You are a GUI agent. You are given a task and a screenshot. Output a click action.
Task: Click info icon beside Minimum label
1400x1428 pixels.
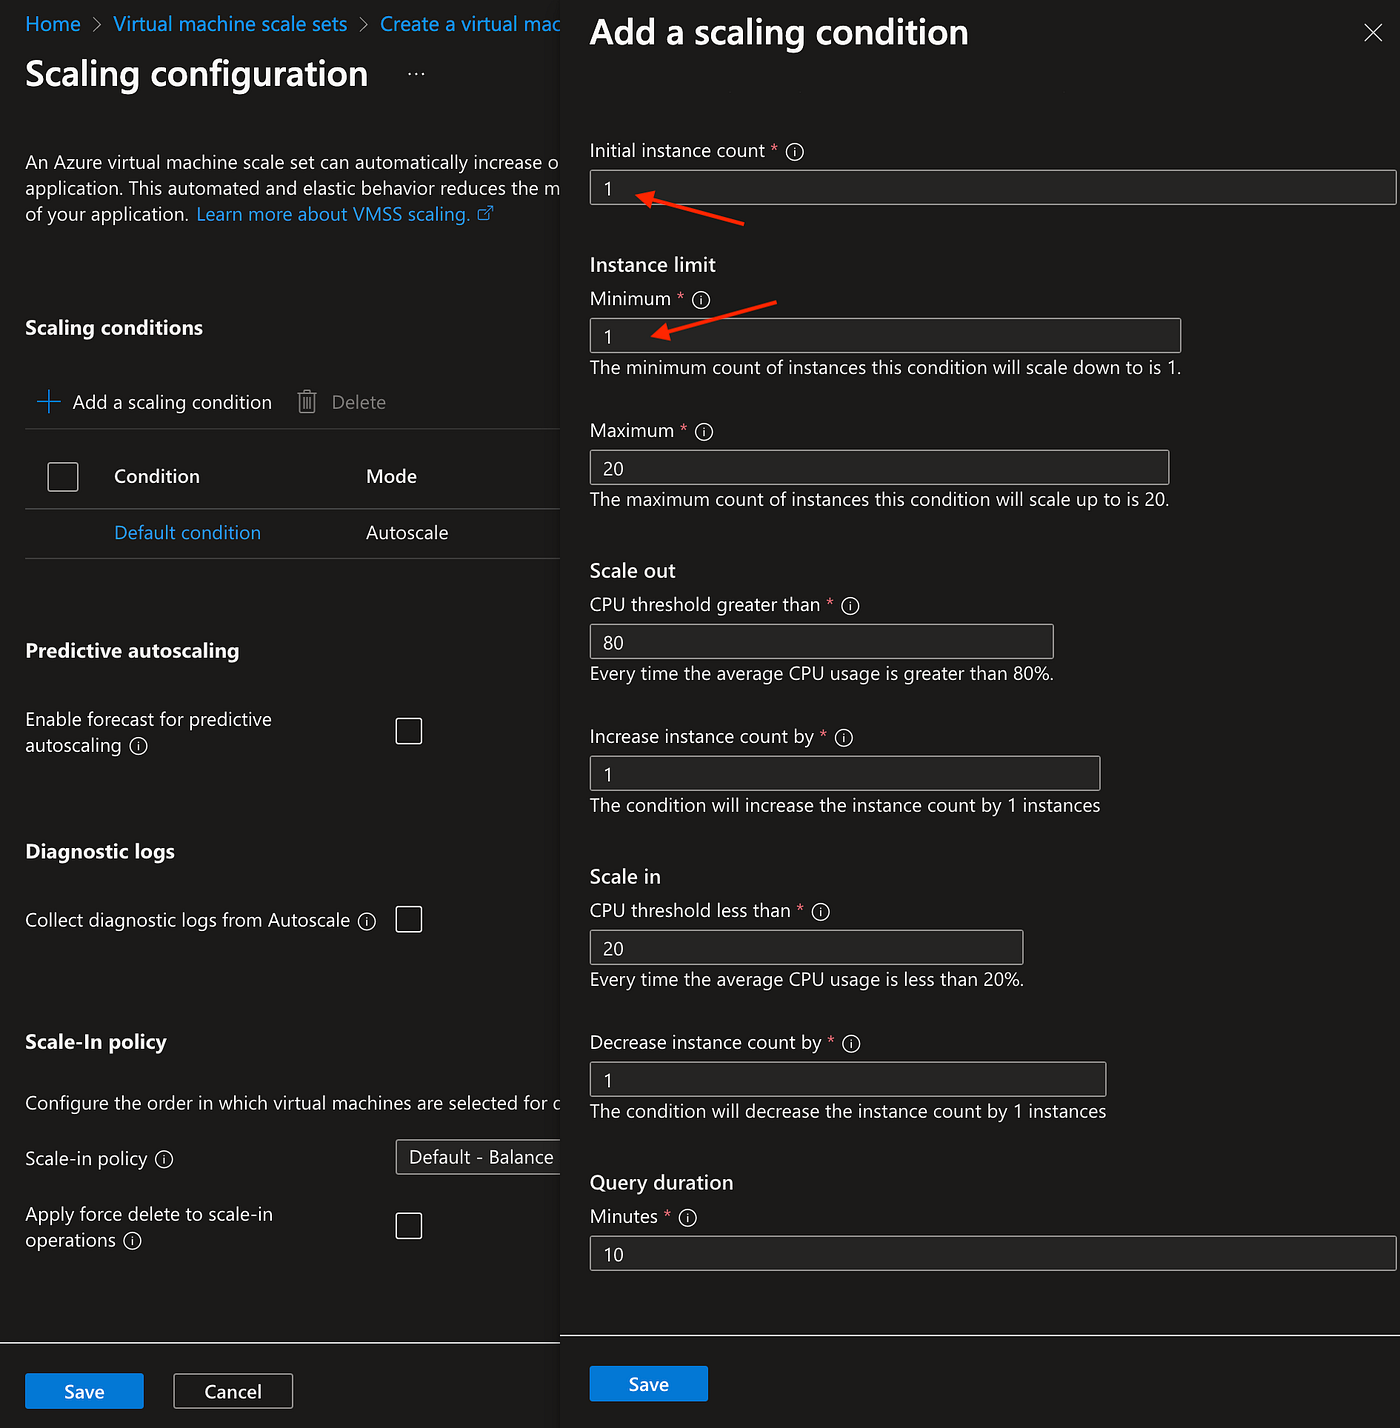click(701, 300)
